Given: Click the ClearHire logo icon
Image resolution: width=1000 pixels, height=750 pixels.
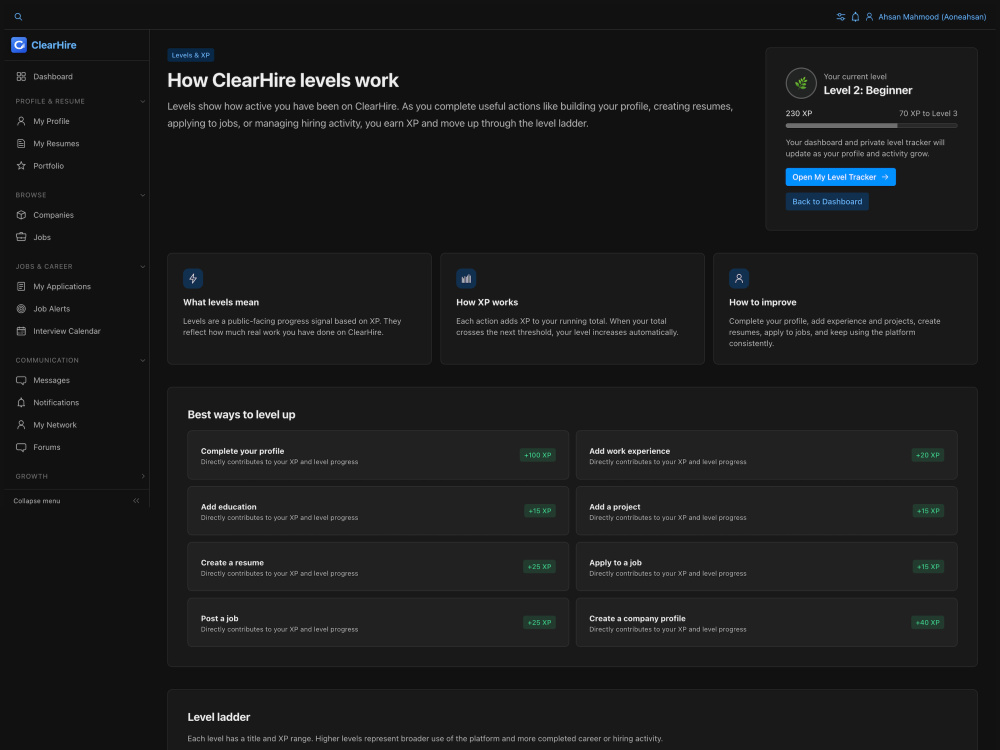Looking at the screenshot, I should click(19, 45).
